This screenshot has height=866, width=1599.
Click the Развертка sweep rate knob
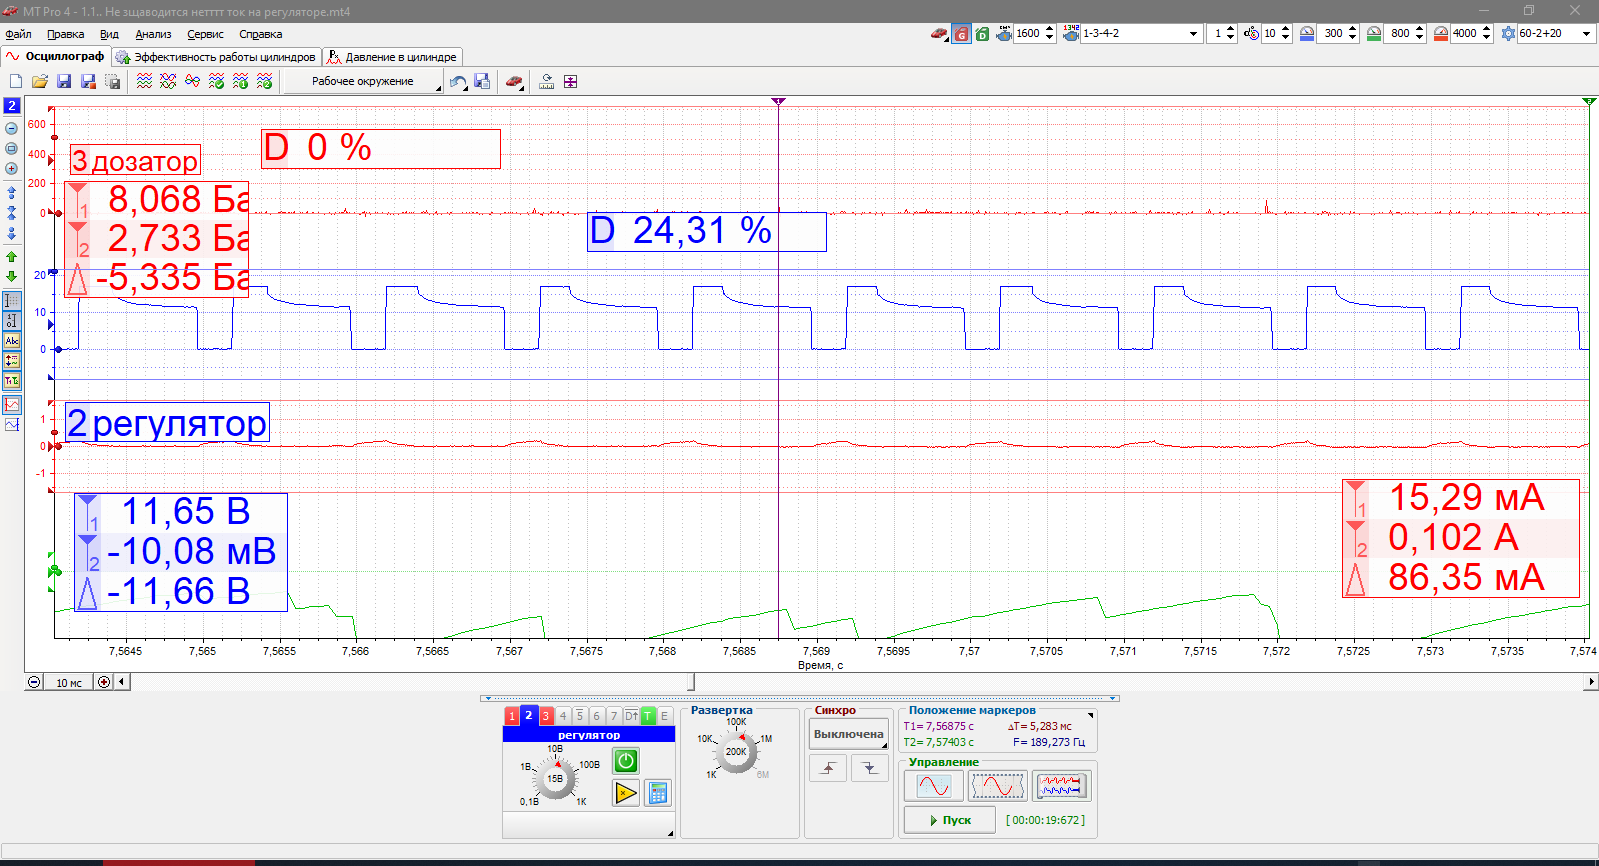tap(736, 753)
